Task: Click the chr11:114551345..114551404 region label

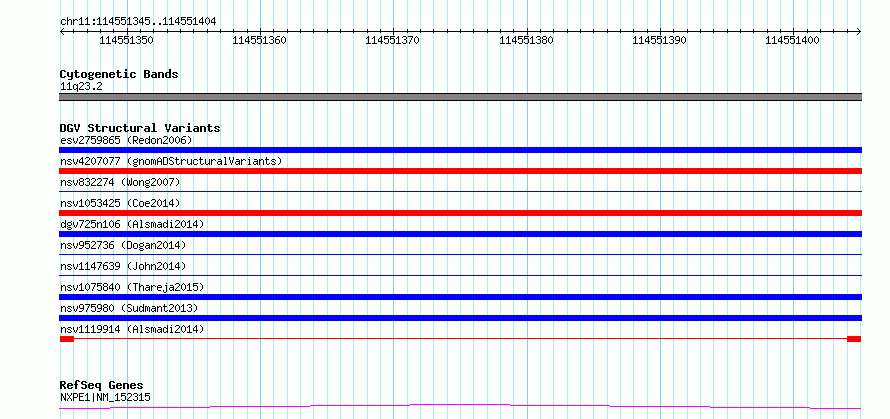Action: click(x=138, y=21)
